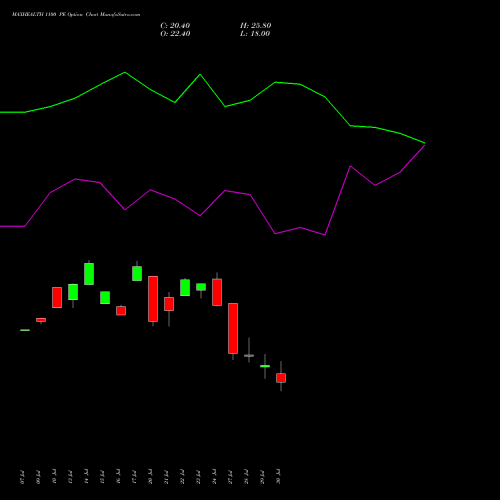Click the 27 Jul date axis label
This screenshot has width=500, height=500.
pyautogui.click(x=230, y=477)
